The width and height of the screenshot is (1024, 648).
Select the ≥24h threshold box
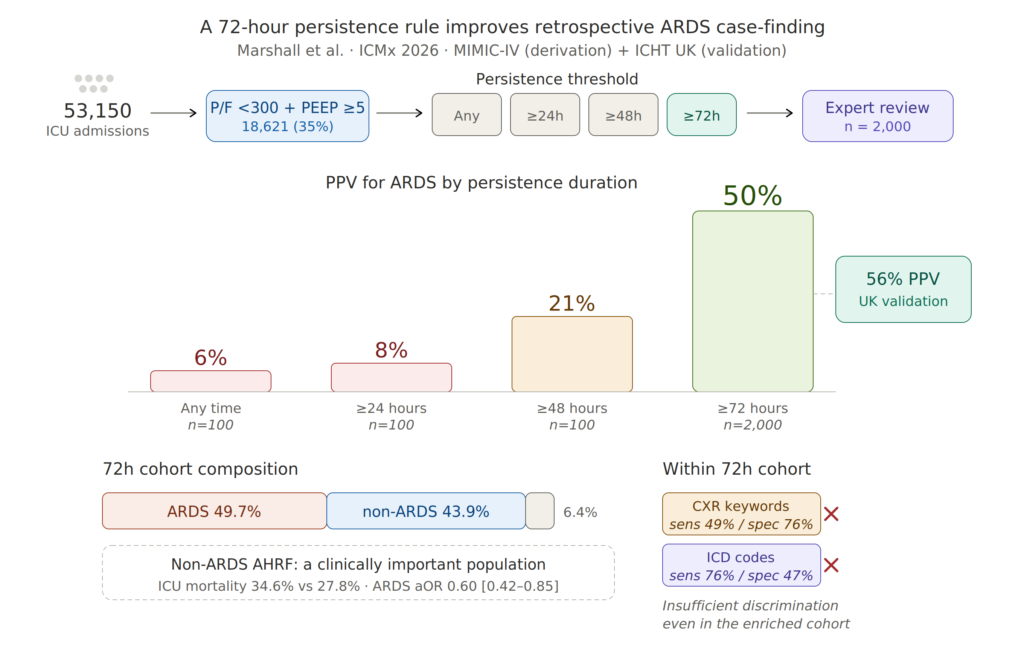click(x=545, y=115)
